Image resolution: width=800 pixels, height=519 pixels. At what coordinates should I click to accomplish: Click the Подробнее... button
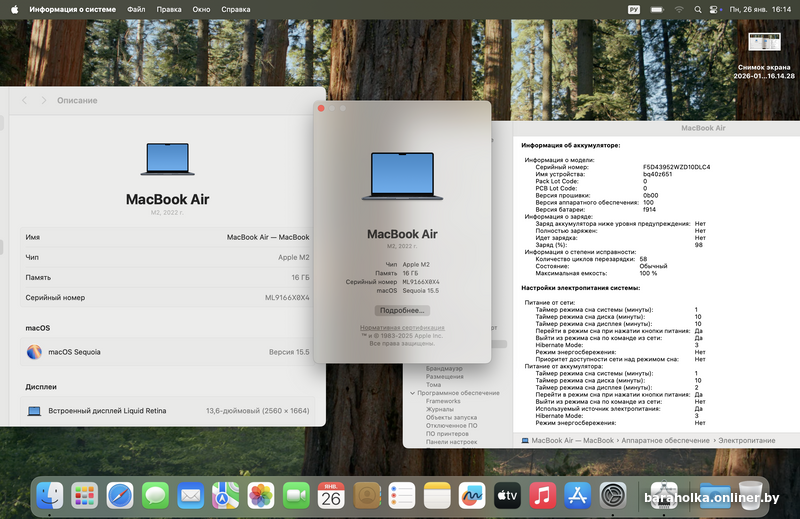coord(402,310)
